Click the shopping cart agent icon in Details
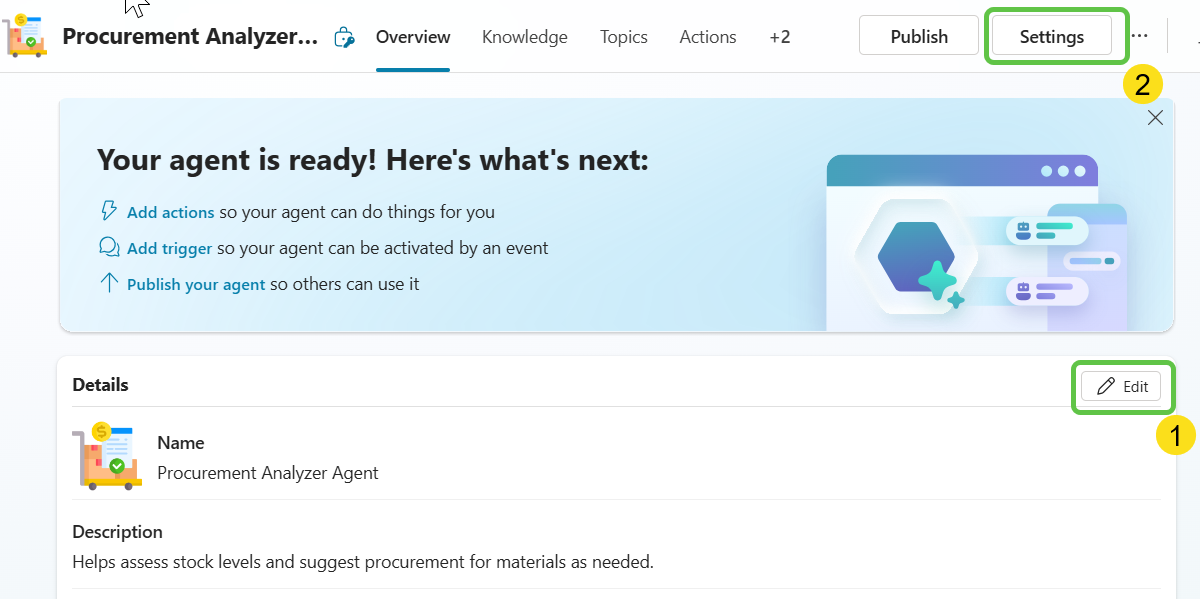The height and width of the screenshot is (599, 1200). coord(107,456)
